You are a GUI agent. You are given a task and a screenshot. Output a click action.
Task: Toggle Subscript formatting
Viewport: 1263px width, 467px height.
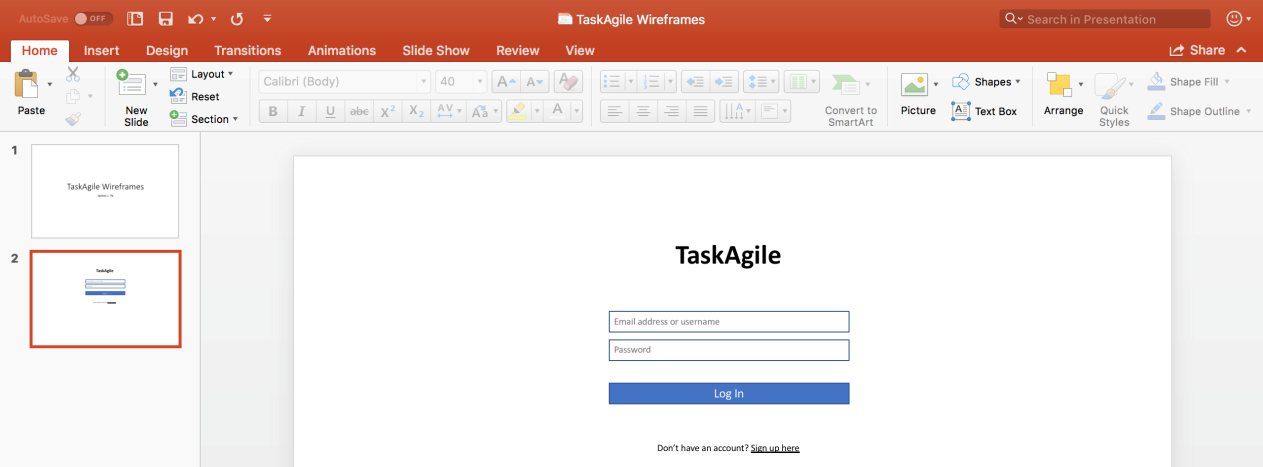tap(417, 111)
